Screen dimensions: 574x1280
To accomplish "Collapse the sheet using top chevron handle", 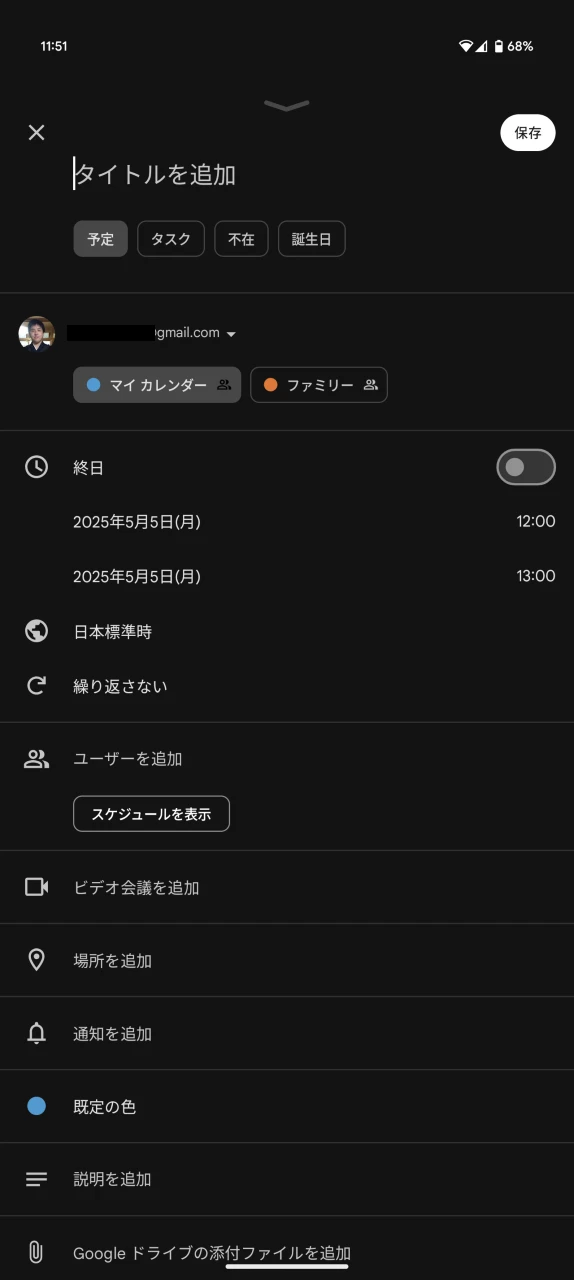I will coord(287,105).
